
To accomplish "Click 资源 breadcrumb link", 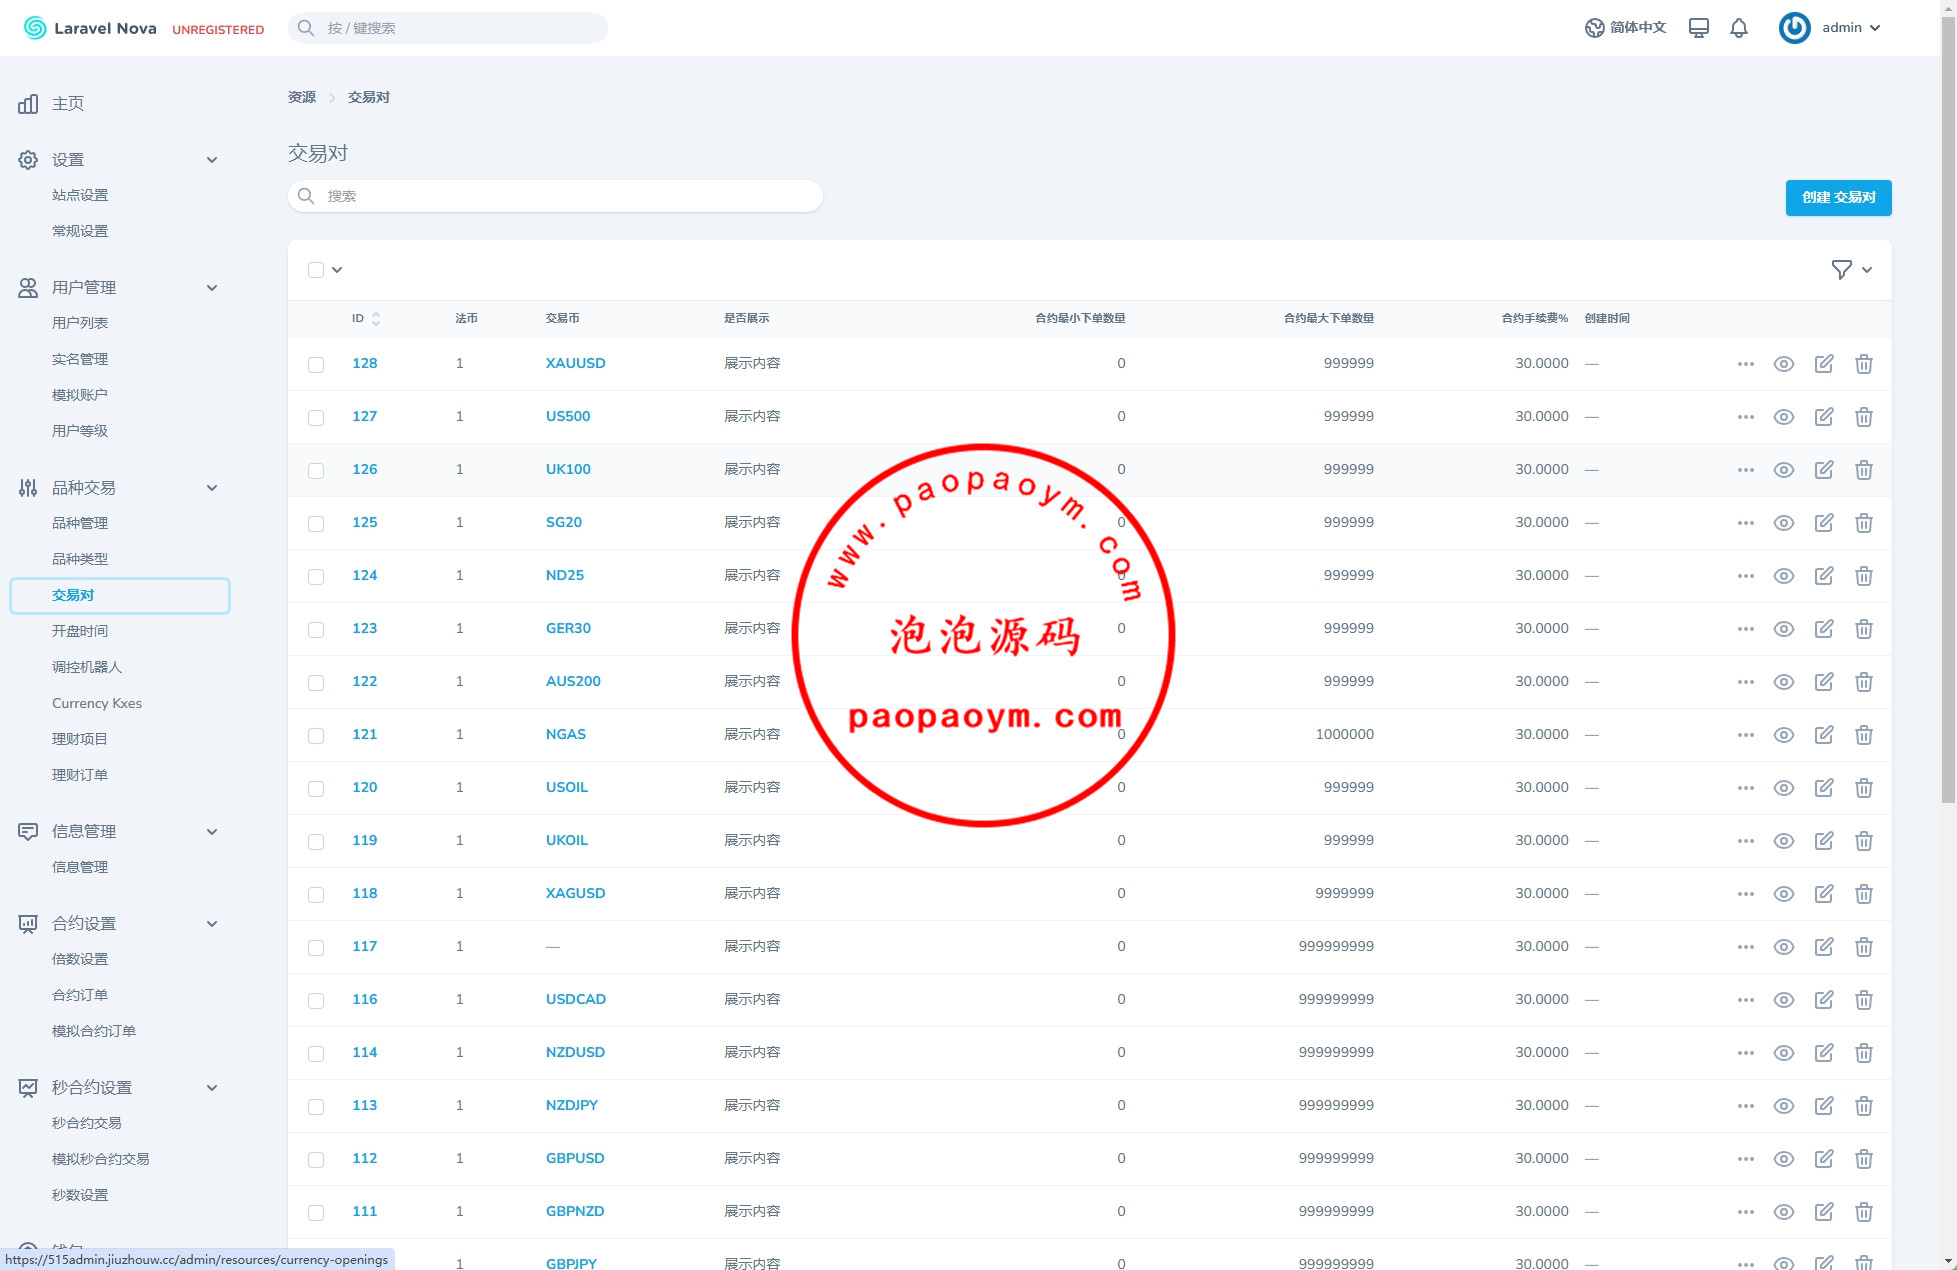I will tap(301, 98).
